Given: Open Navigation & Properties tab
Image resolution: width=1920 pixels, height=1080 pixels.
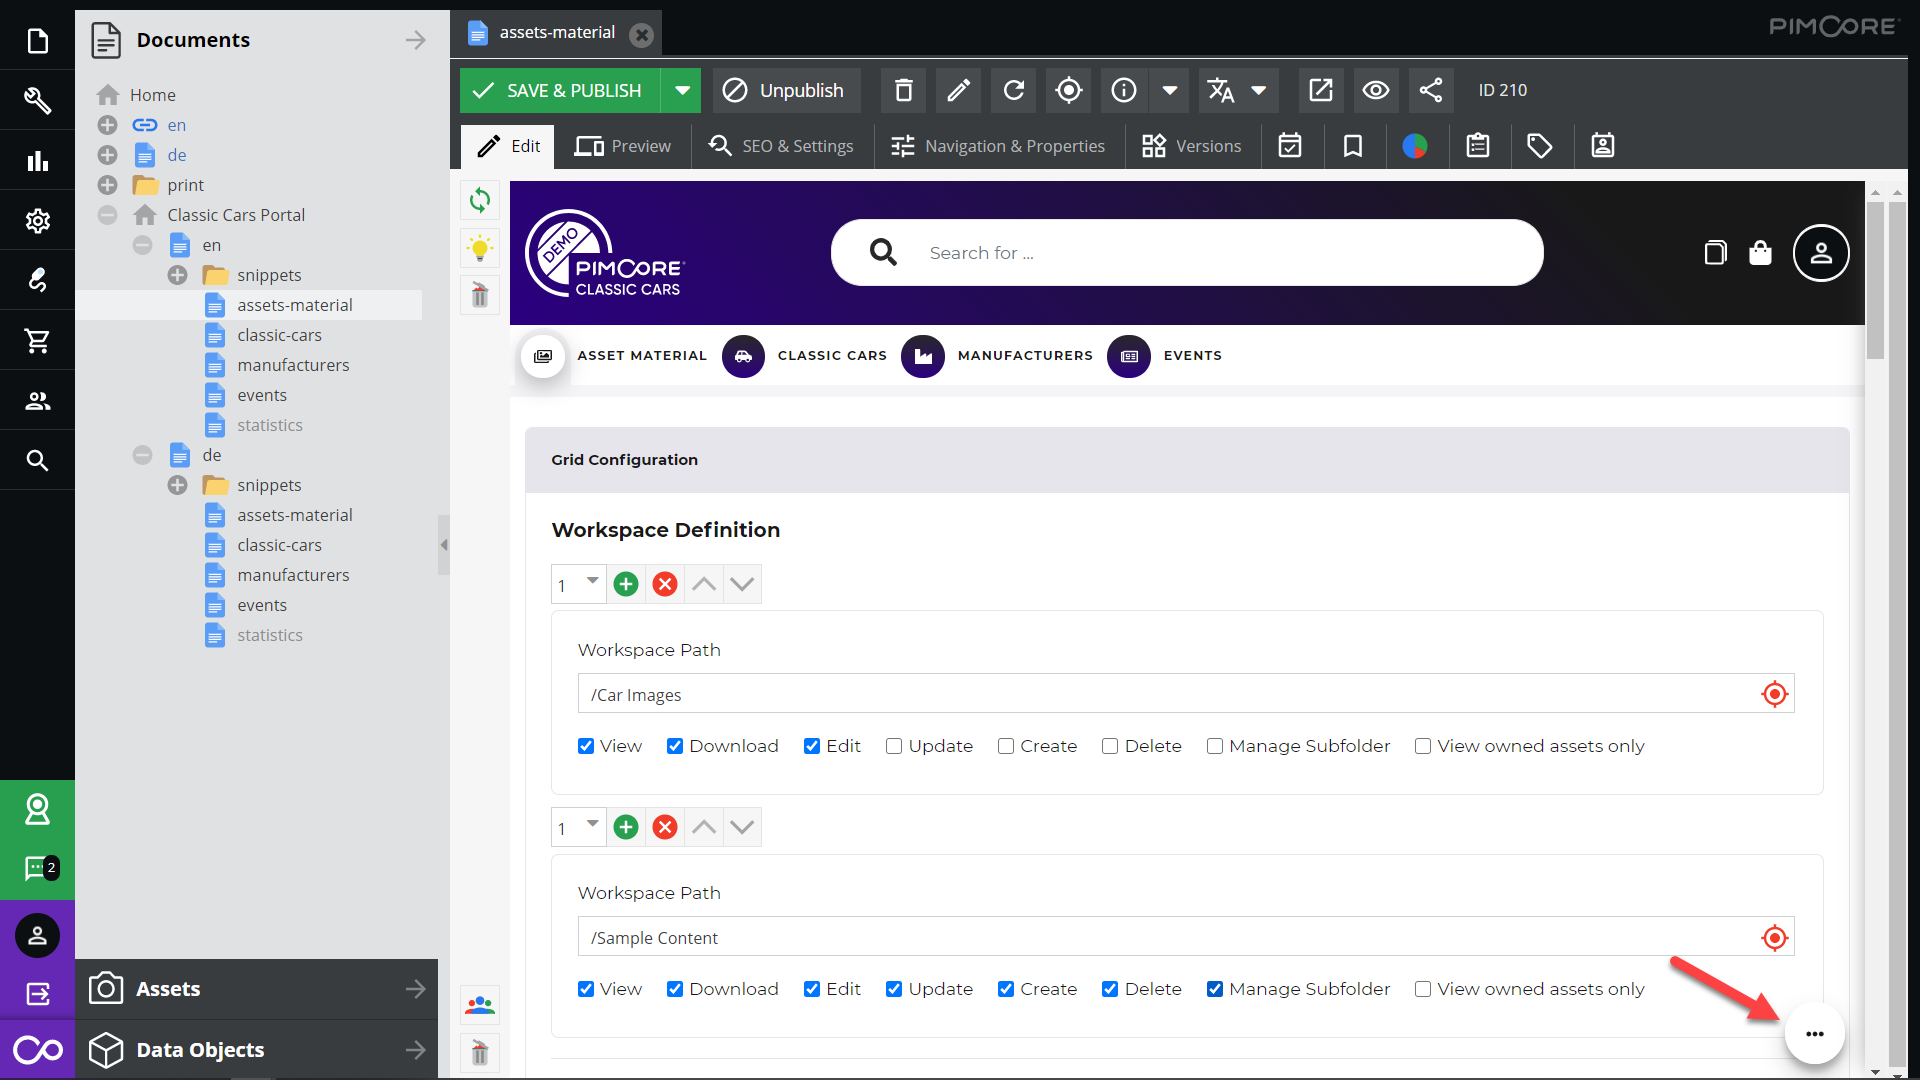Looking at the screenshot, I should pos(998,146).
